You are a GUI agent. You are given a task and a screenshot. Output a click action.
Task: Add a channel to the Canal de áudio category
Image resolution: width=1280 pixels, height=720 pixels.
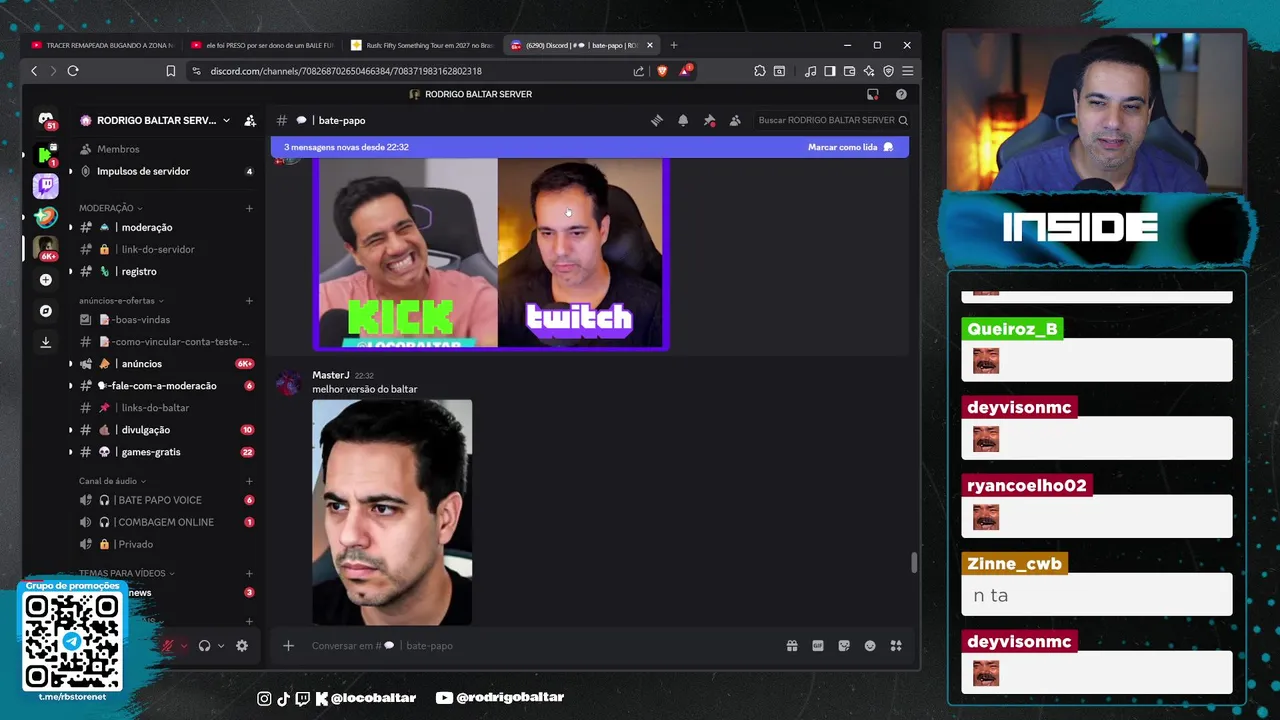click(x=249, y=481)
